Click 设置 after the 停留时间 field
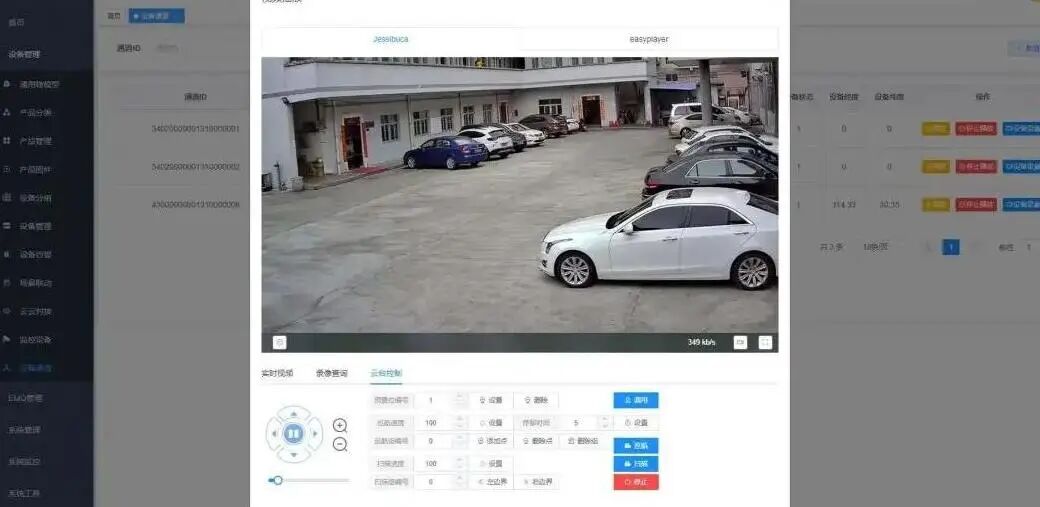 tap(636, 423)
